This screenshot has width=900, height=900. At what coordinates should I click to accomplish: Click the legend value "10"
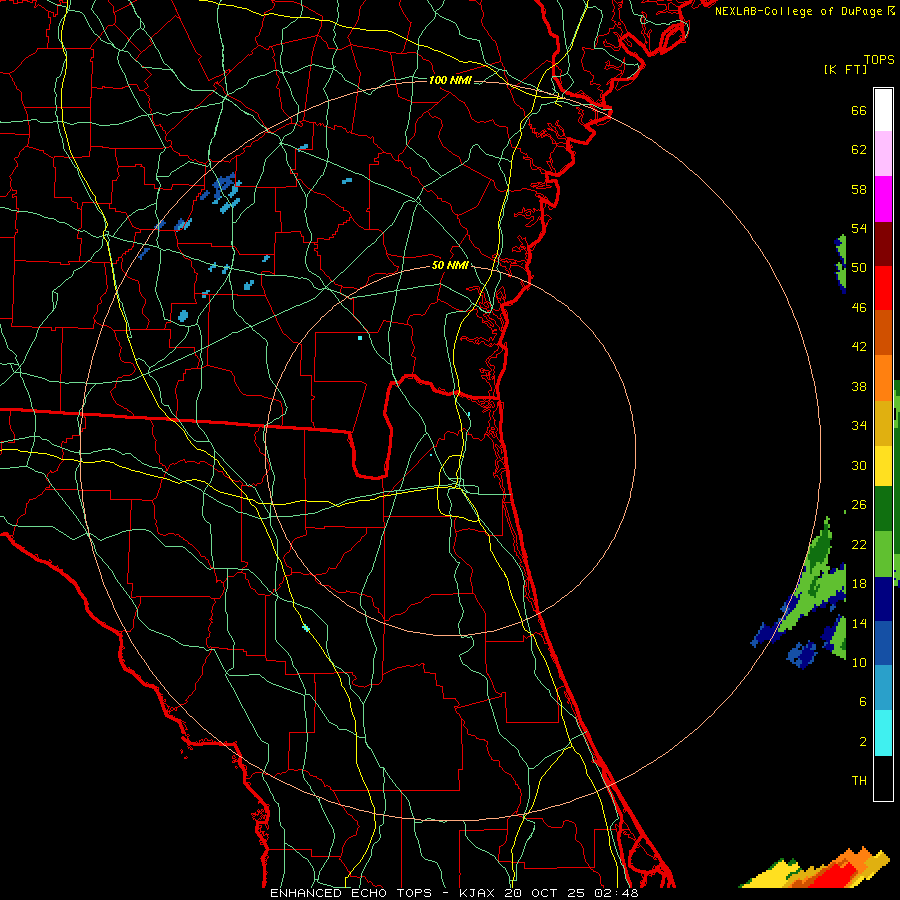(859, 662)
